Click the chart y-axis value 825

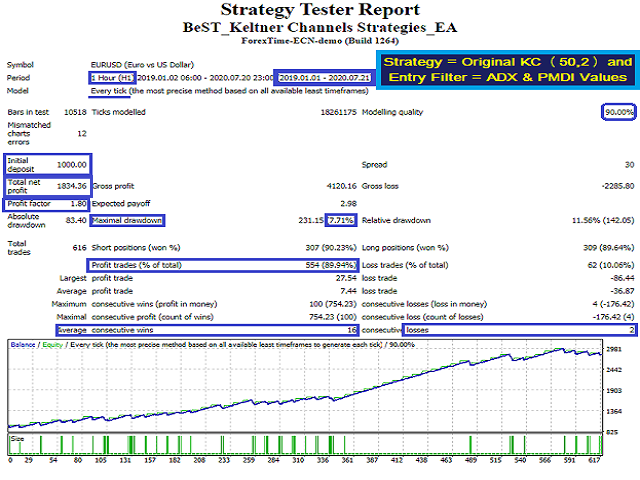pos(612,433)
